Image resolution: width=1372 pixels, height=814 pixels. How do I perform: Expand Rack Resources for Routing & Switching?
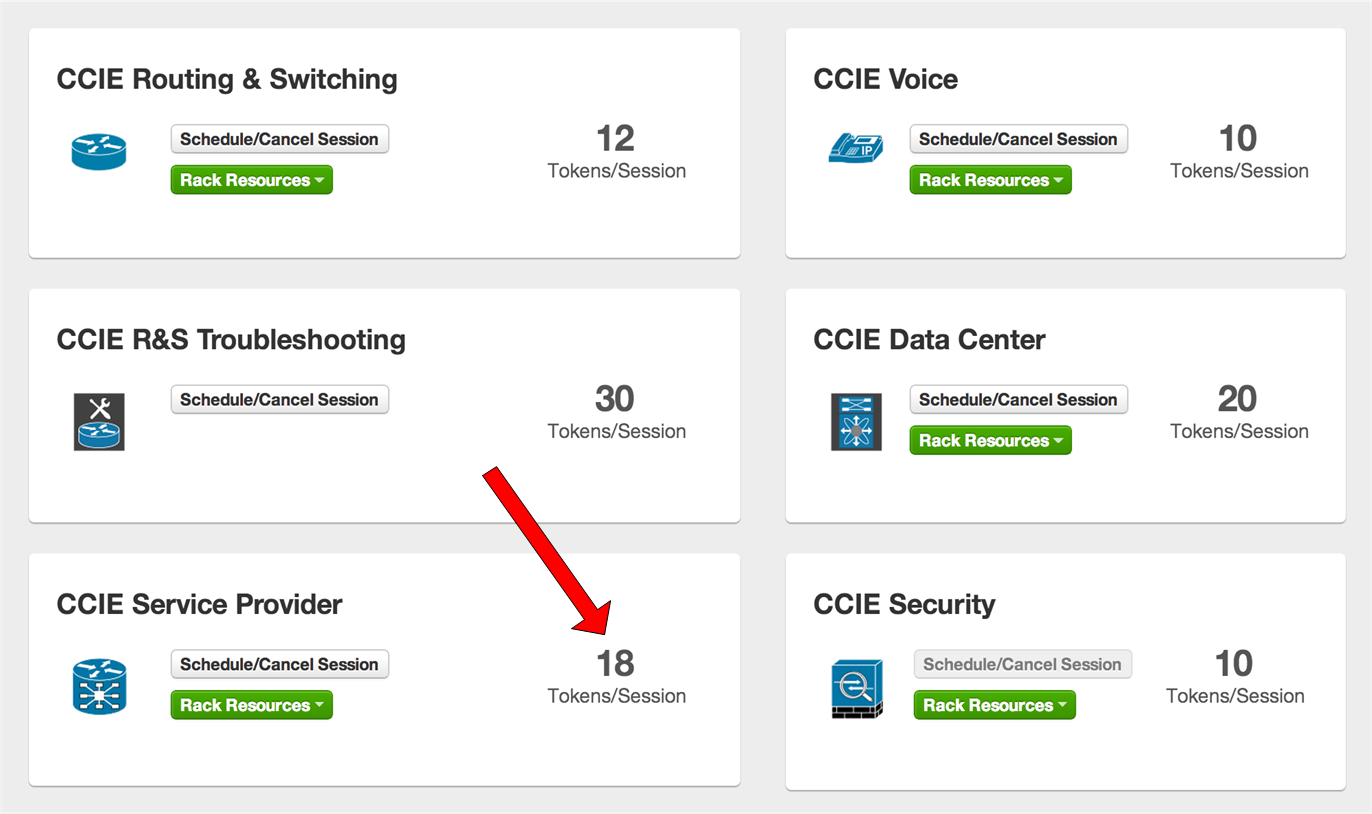251,180
